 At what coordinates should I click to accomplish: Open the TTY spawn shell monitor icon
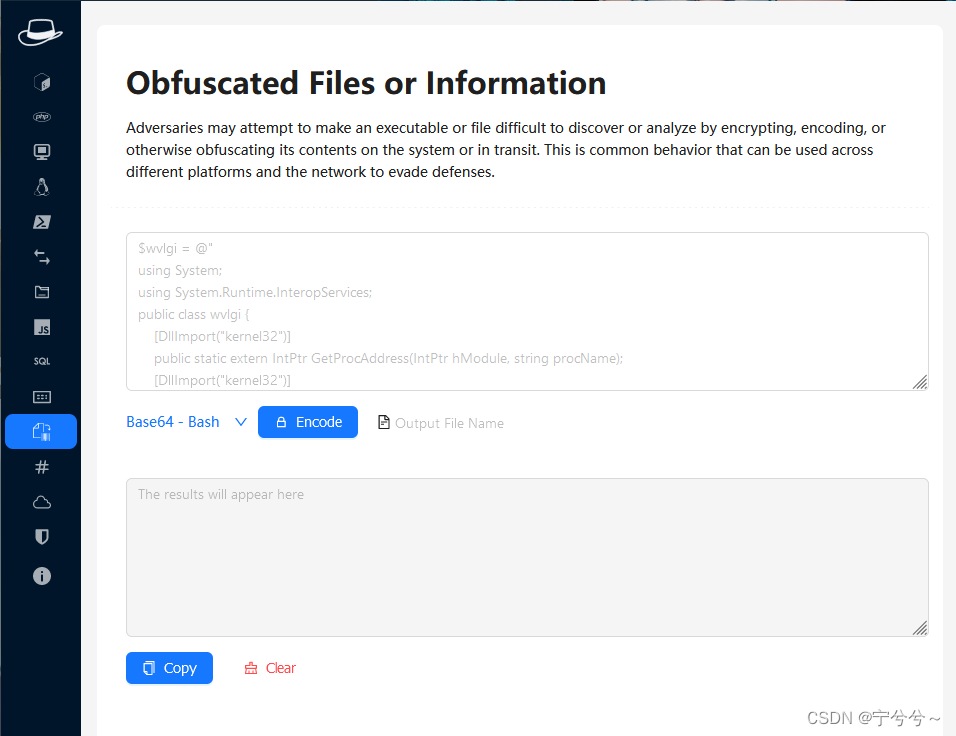pos(41,152)
